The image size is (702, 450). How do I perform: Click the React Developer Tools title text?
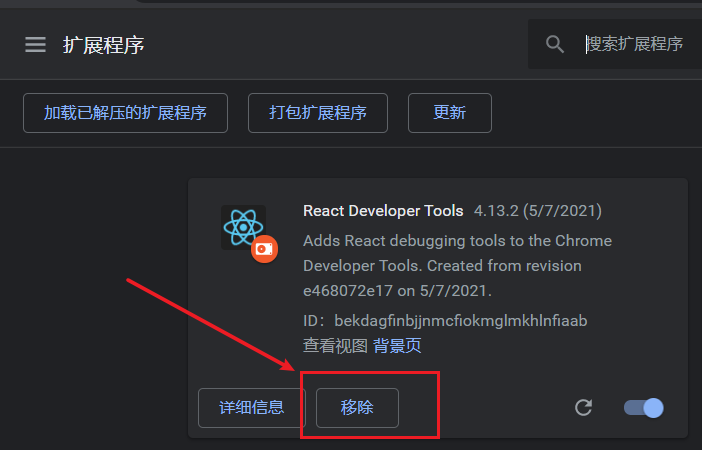click(x=383, y=211)
